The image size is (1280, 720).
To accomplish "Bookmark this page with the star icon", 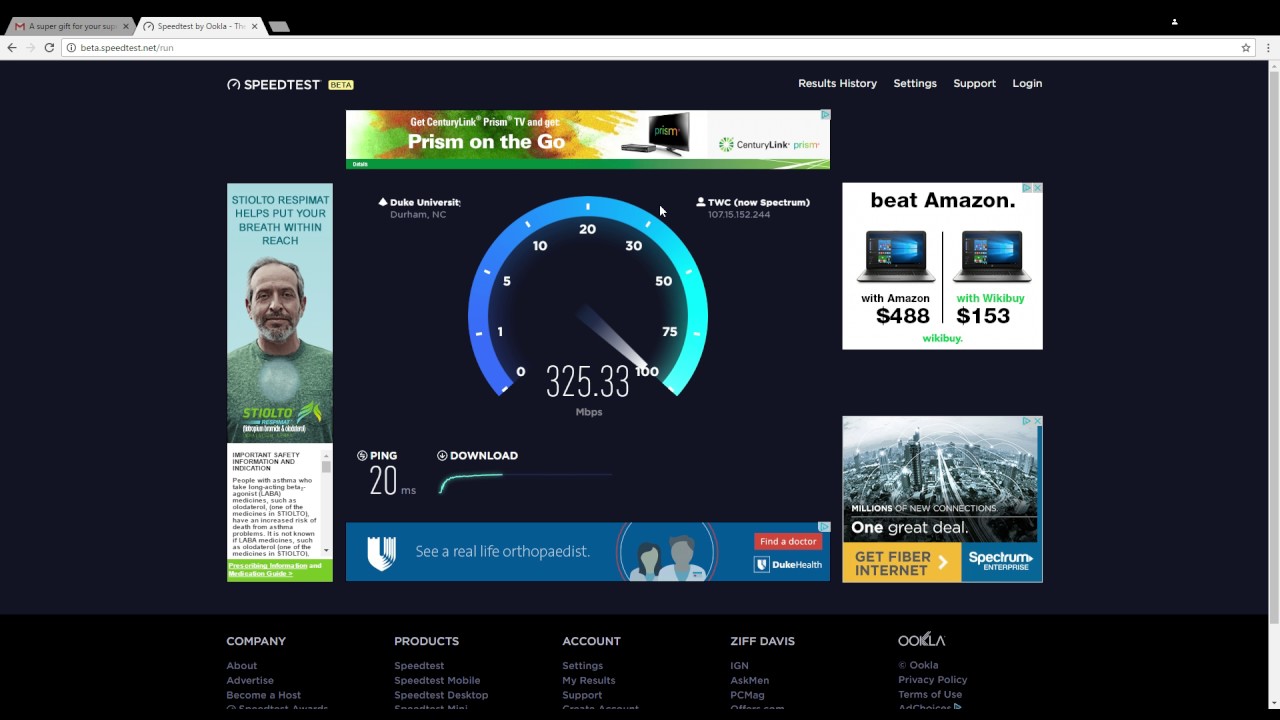I will pyautogui.click(x=1245, y=47).
